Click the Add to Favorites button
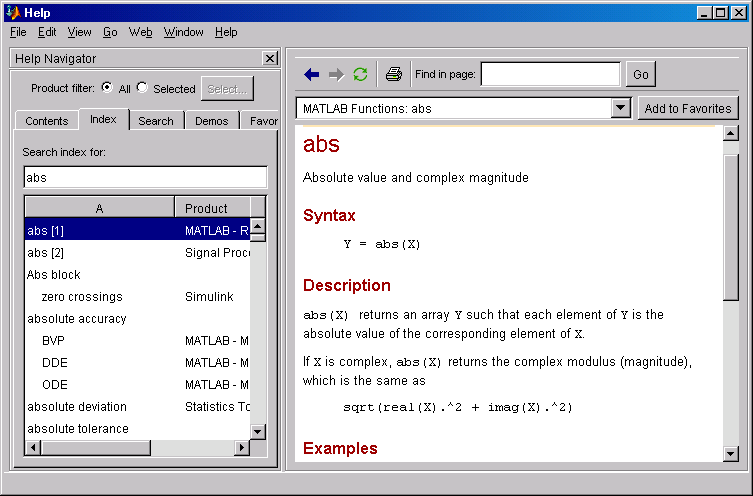The height and width of the screenshot is (496, 753). pos(688,109)
